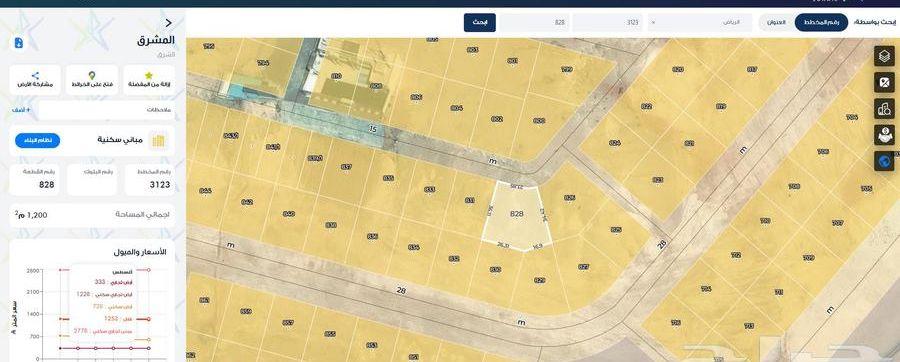Screen dimensions: 900x362
Task: Open the map layers tool
Action: tap(884, 56)
